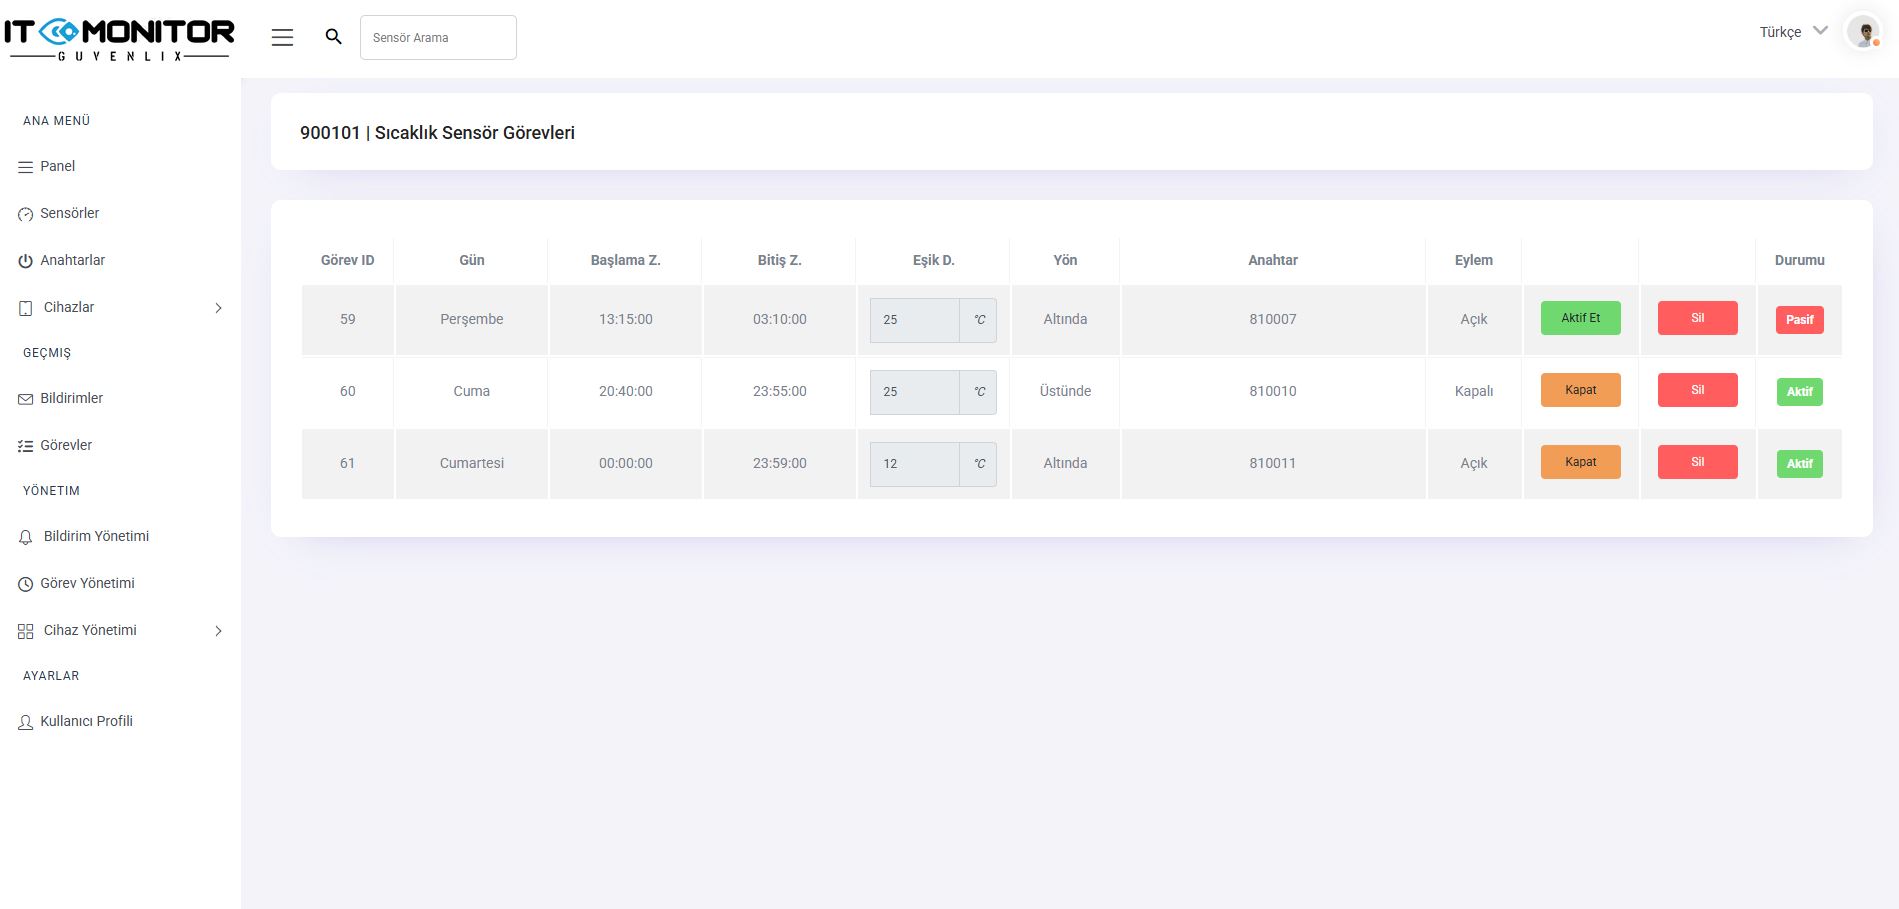Click the hamburger menu icon
The image size is (1899, 909).
282,38
